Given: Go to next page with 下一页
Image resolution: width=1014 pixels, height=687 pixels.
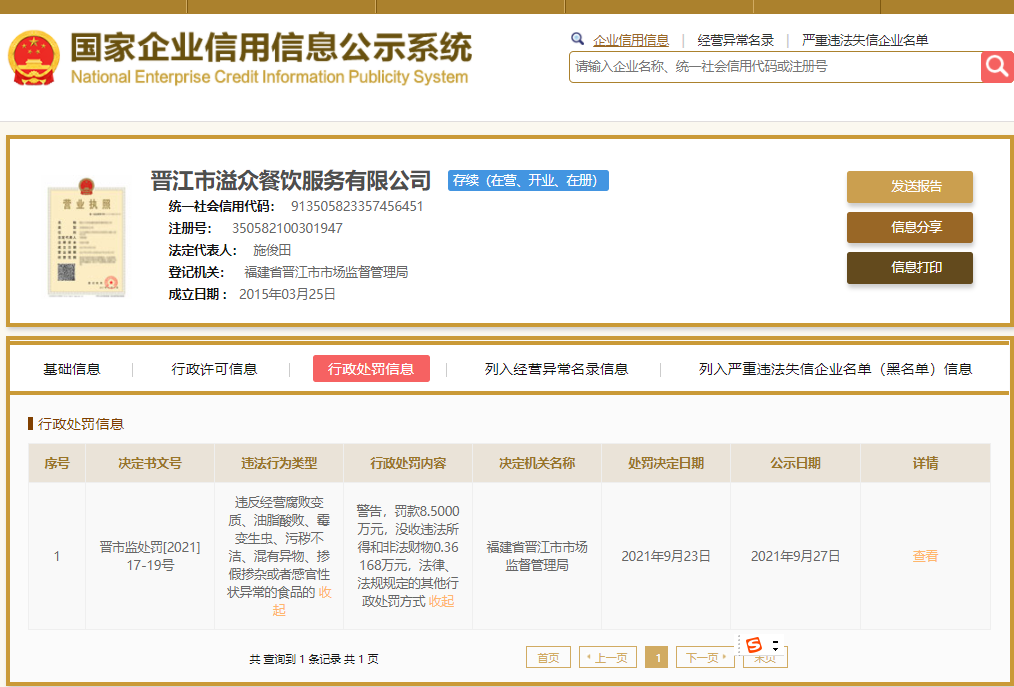Looking at the screenshot, I should point(705,658).
